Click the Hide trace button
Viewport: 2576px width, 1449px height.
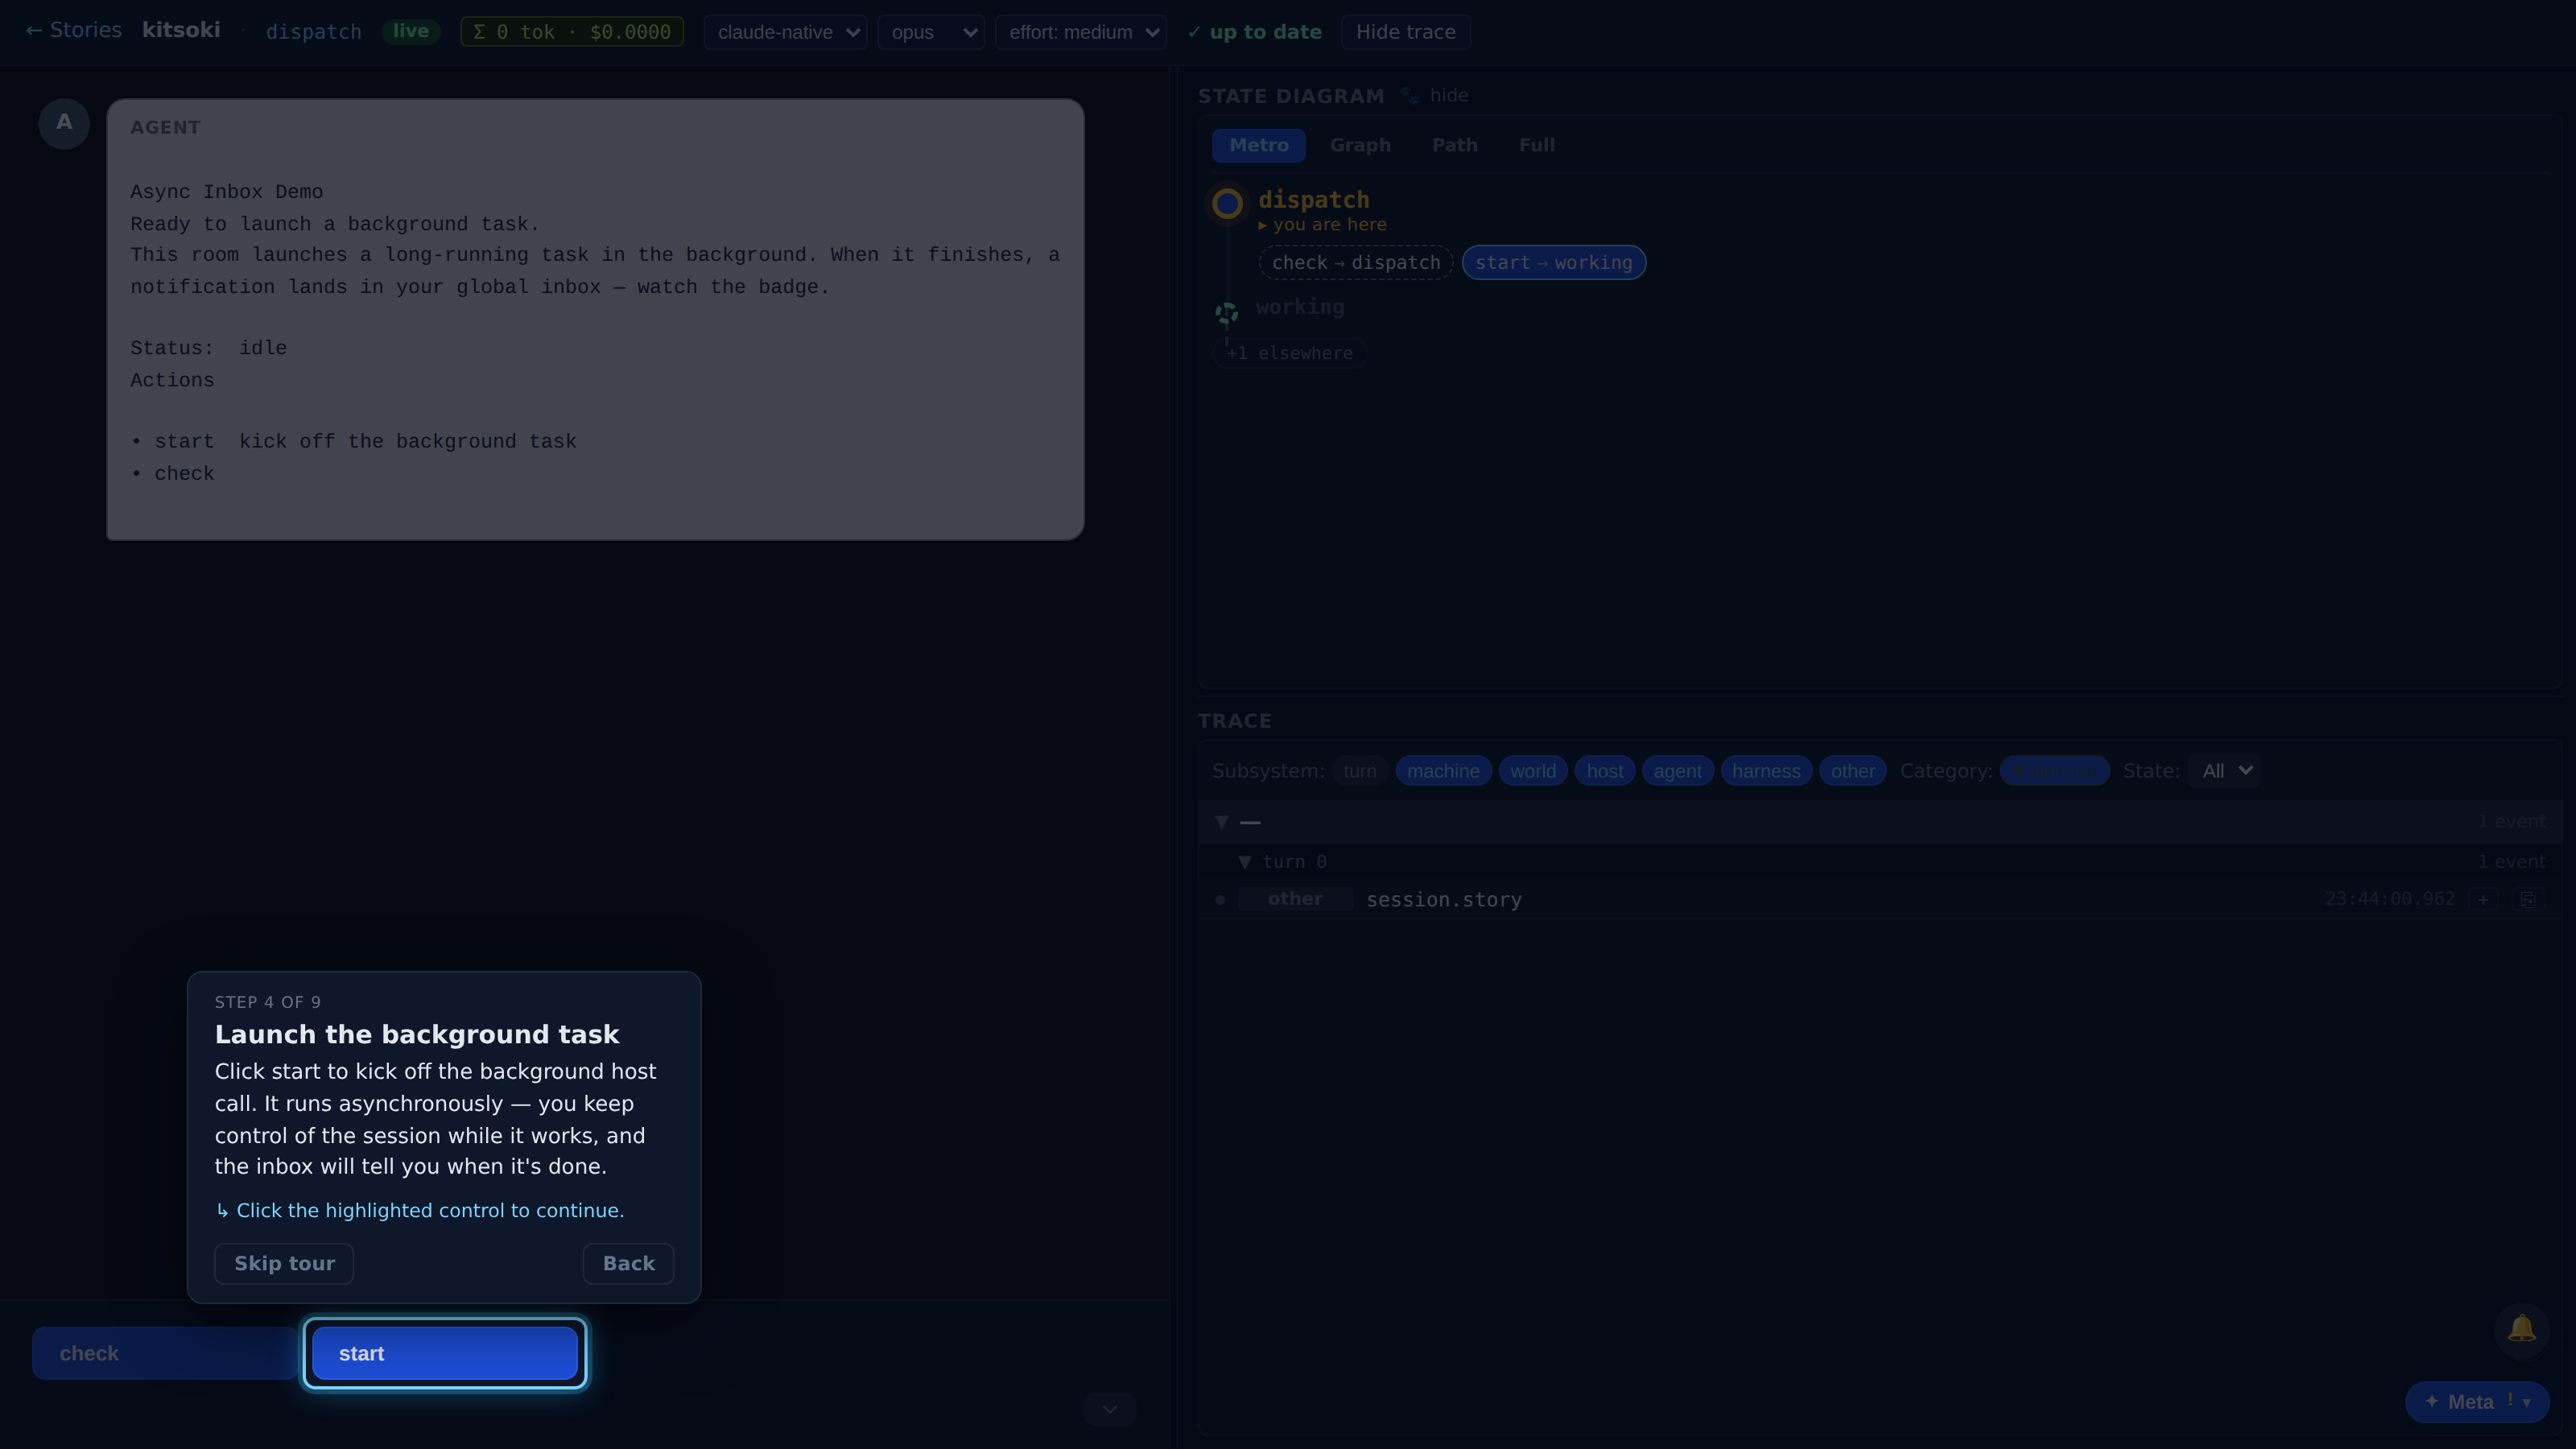pyautogui.click(x=1405, y=32)
